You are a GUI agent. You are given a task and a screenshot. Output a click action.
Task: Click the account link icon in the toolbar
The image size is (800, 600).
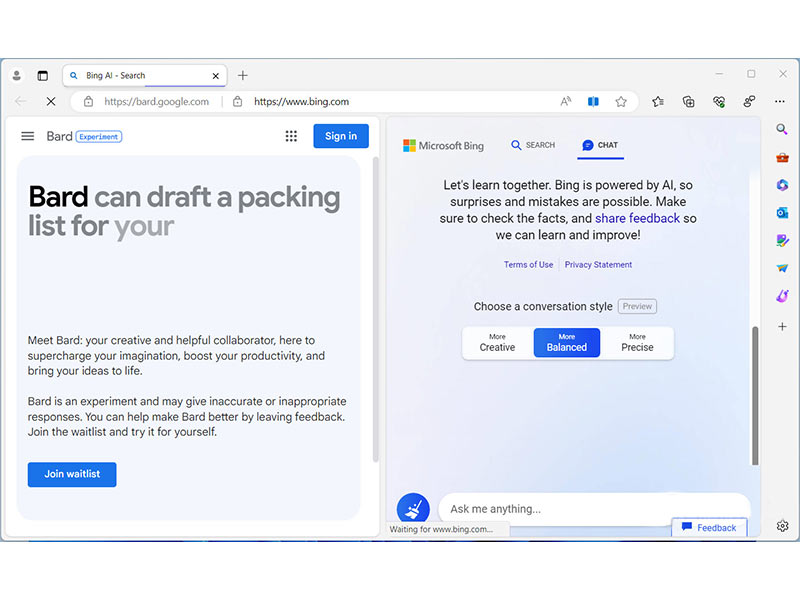(x=749, y=102)
